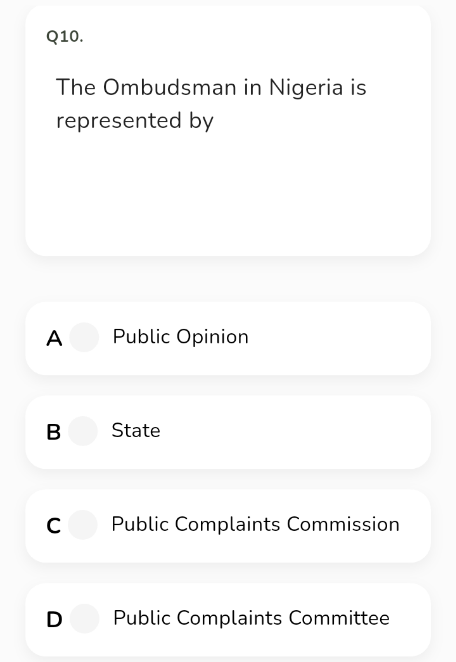Viewport: 456px width, 662px height.
Task: Click the letter B option label
Action: point(54,432)
